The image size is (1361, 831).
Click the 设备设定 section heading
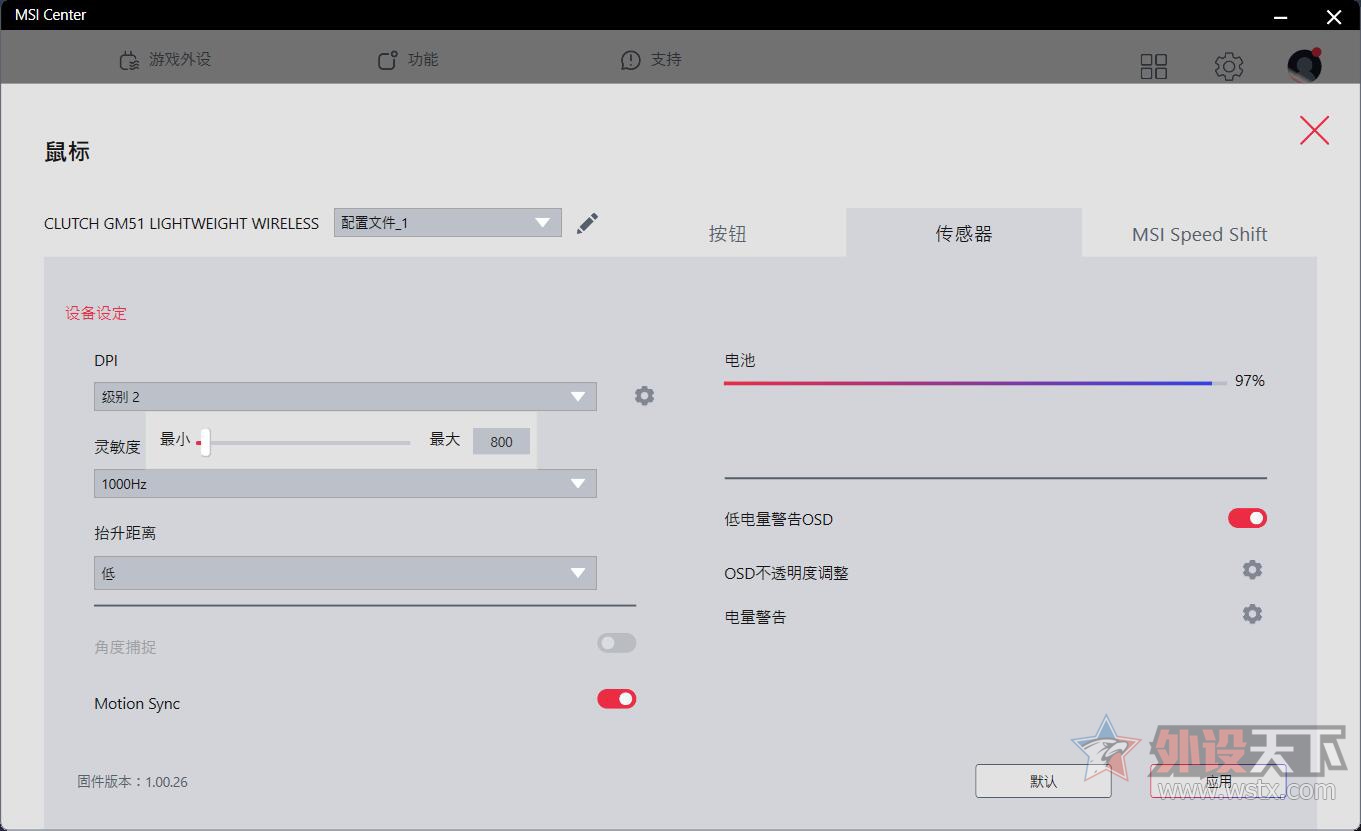pos(96,313)
